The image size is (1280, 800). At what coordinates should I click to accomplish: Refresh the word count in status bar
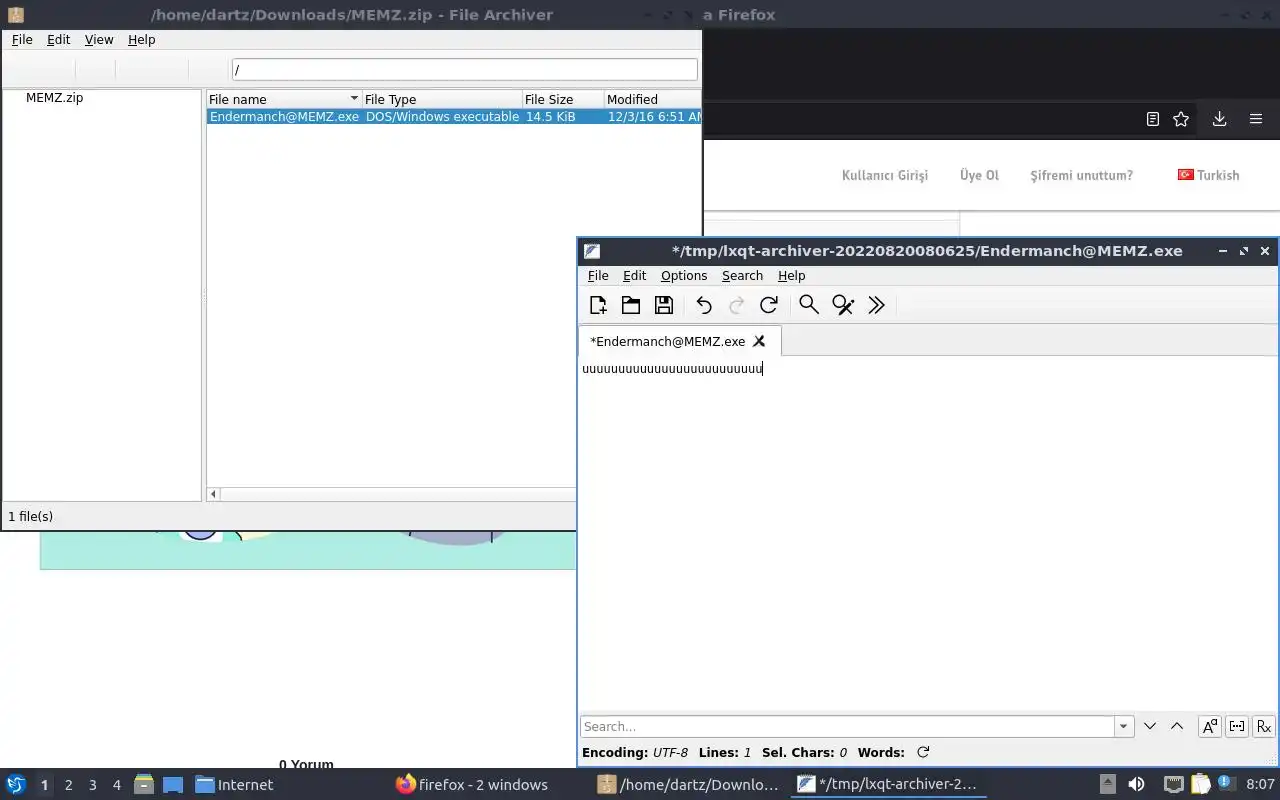click(x=923, y=752)
